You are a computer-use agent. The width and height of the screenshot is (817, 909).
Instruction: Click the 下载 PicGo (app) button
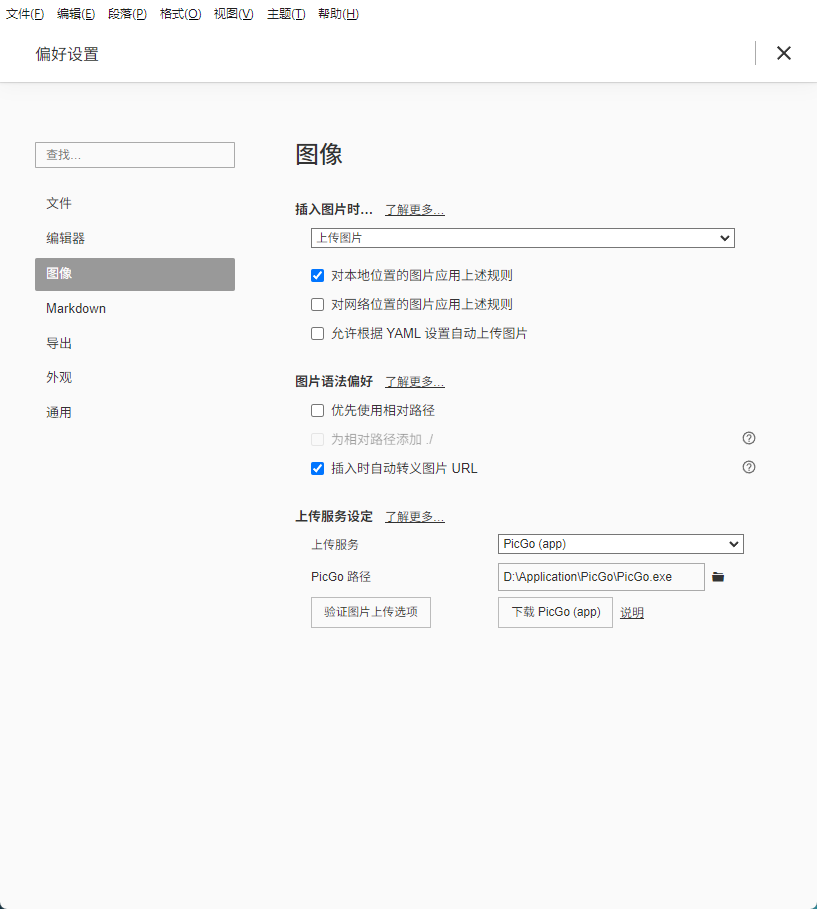coord(554,611)
